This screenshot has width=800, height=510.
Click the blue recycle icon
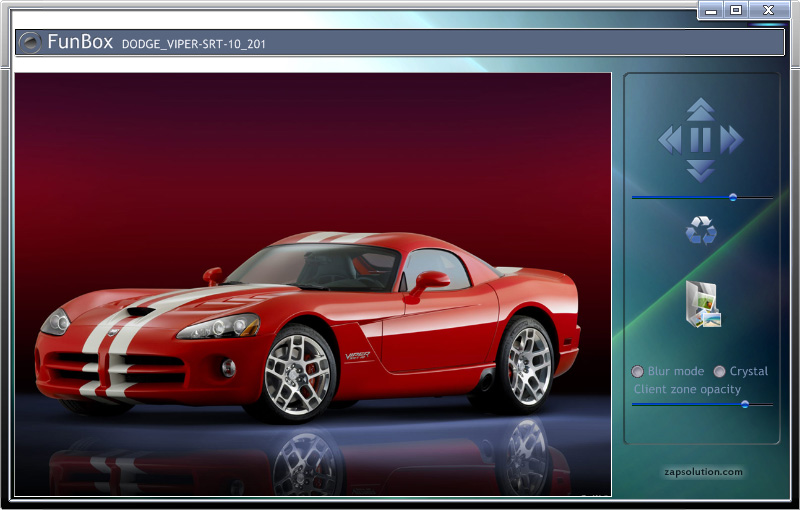[701, 231]
